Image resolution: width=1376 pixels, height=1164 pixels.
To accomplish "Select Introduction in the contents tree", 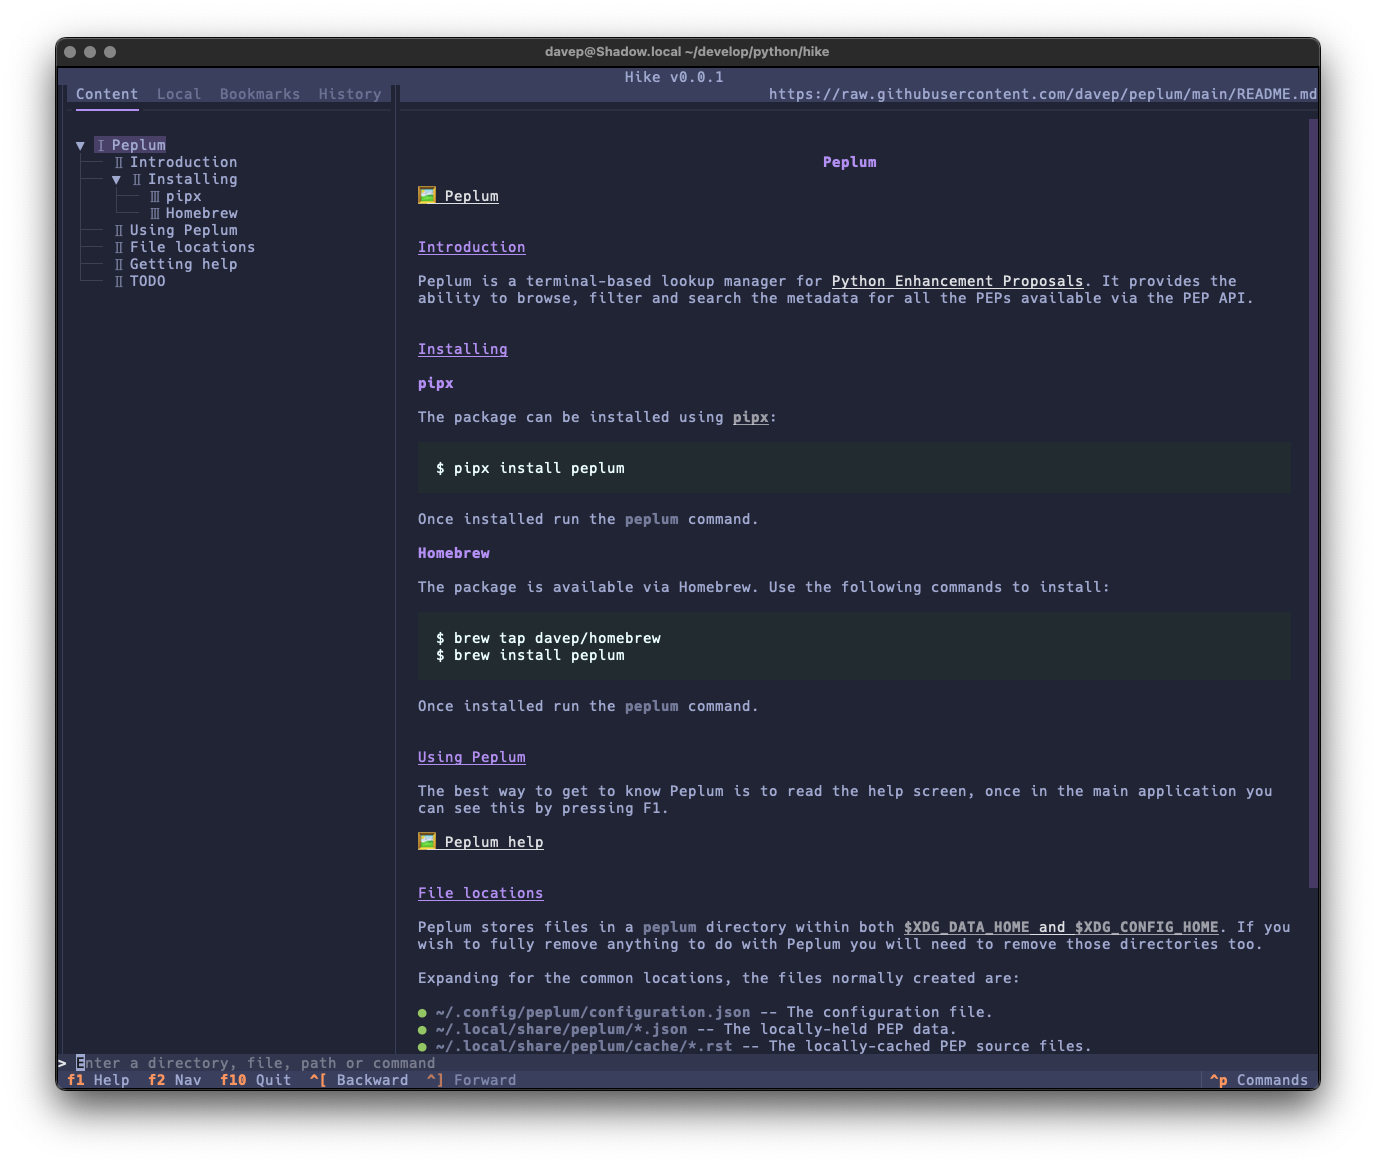I will pyautogui.click(x=183, y=162).
